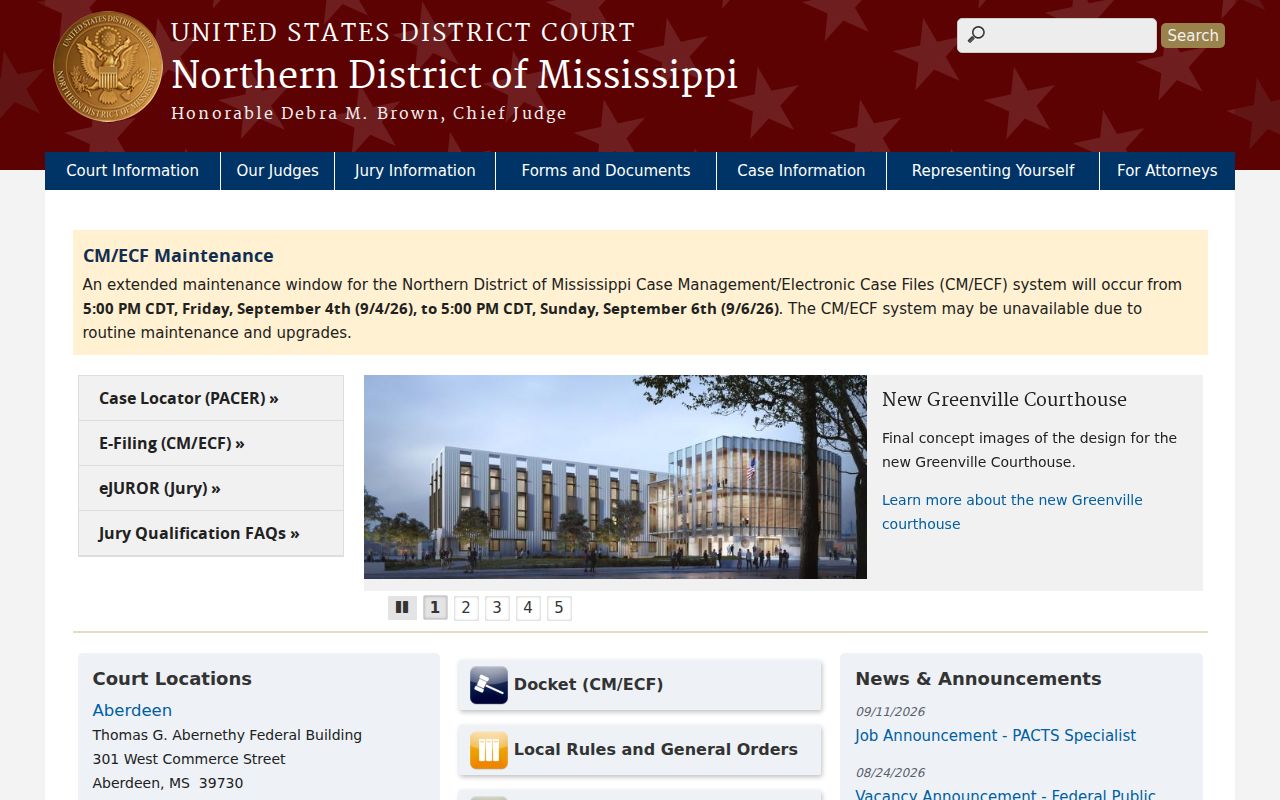Image resolution: width=1280 pixels, height=800 pixels.
Task: Click the News & Announcements heading
Action: click(x=978, y=679)
